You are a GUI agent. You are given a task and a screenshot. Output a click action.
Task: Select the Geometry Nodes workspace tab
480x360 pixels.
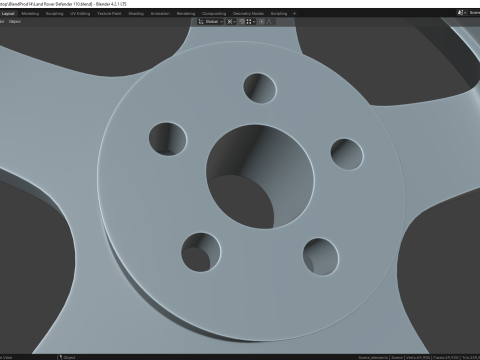pos(248,14)
